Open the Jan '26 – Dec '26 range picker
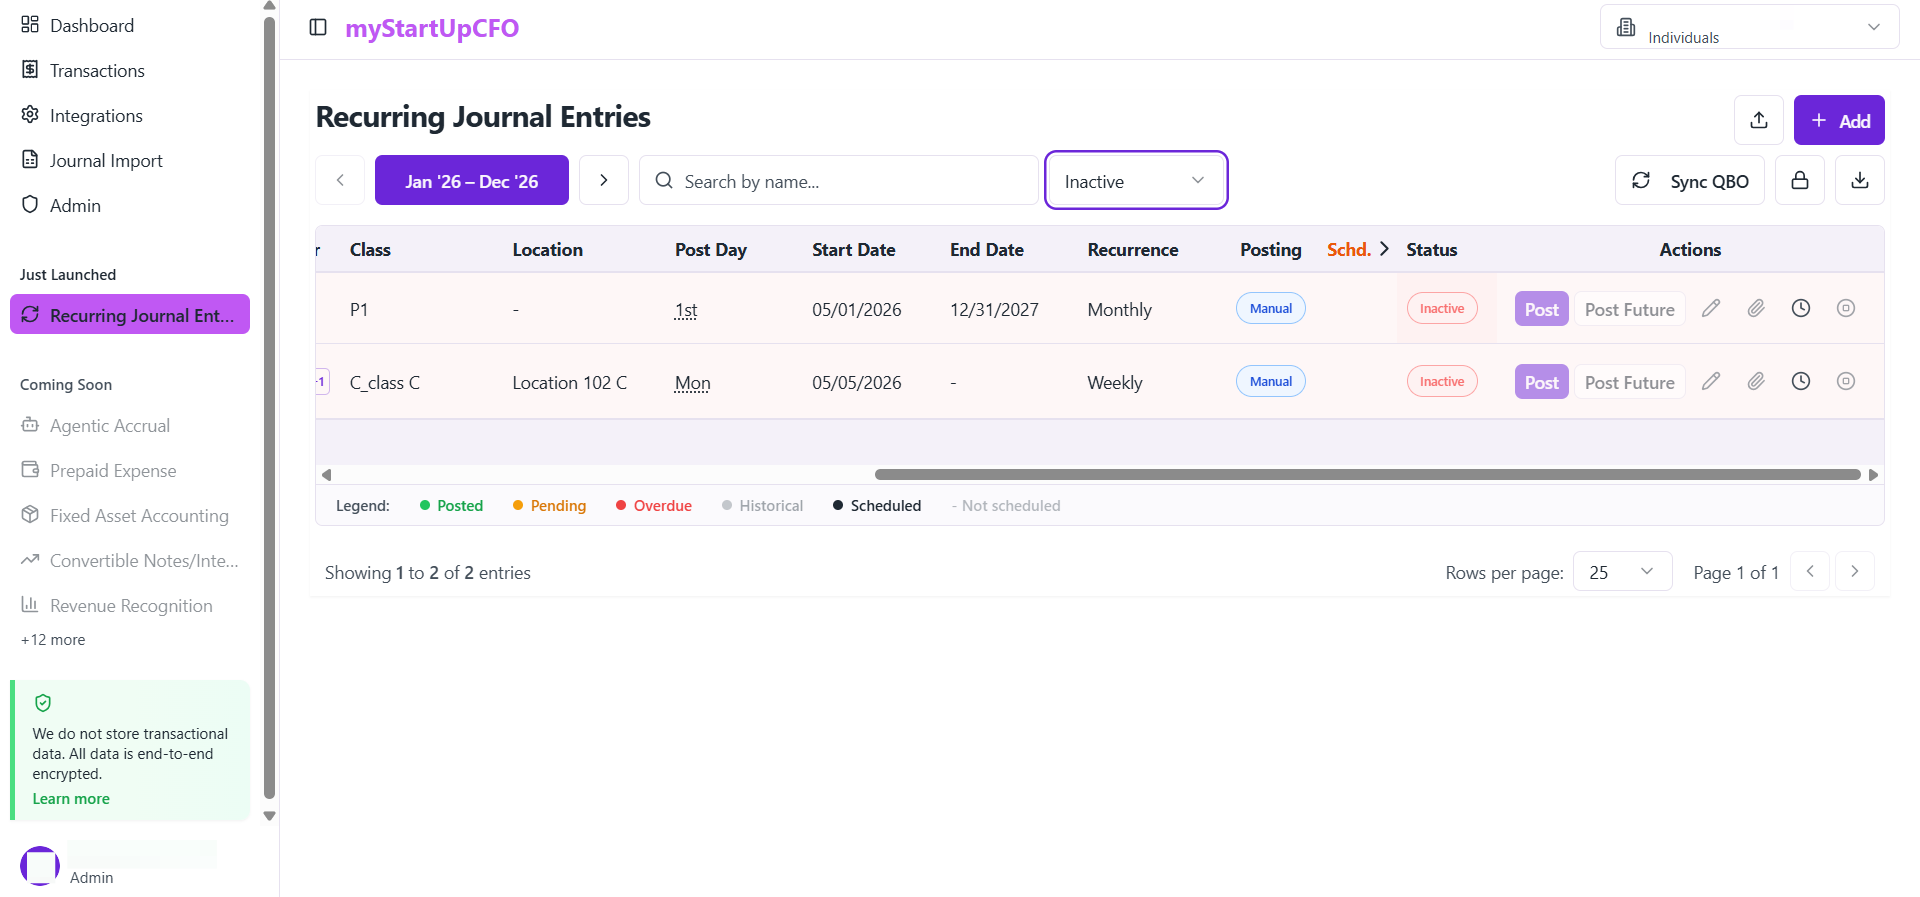The height and width of the screenshot is (897, 1920). pyautogui.click(x=472, y=180)
